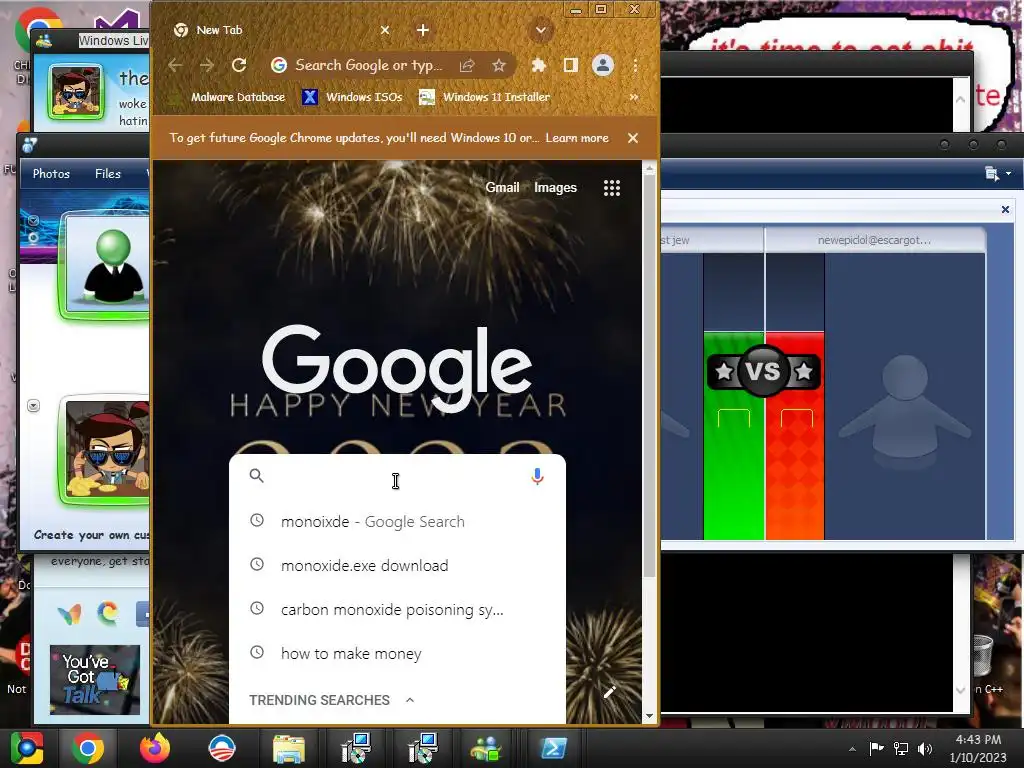
Task: Open the Malware Database bookmark
Action: (x=226, y=97)
